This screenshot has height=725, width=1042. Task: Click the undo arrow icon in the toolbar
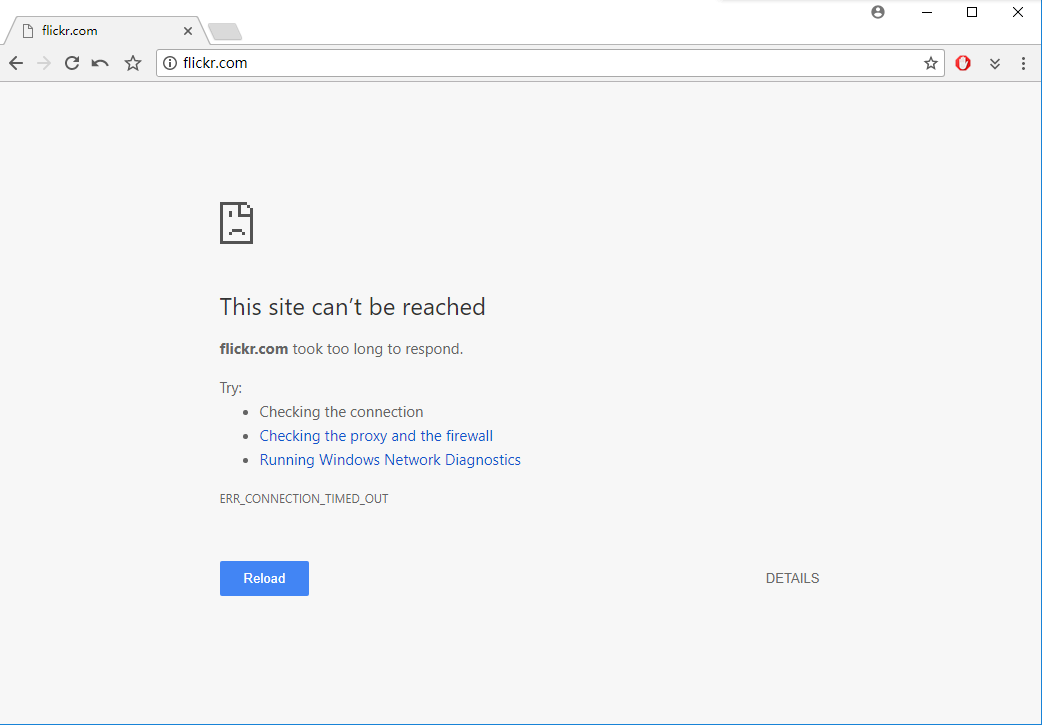pyautogui.click(x=100, y=63)
